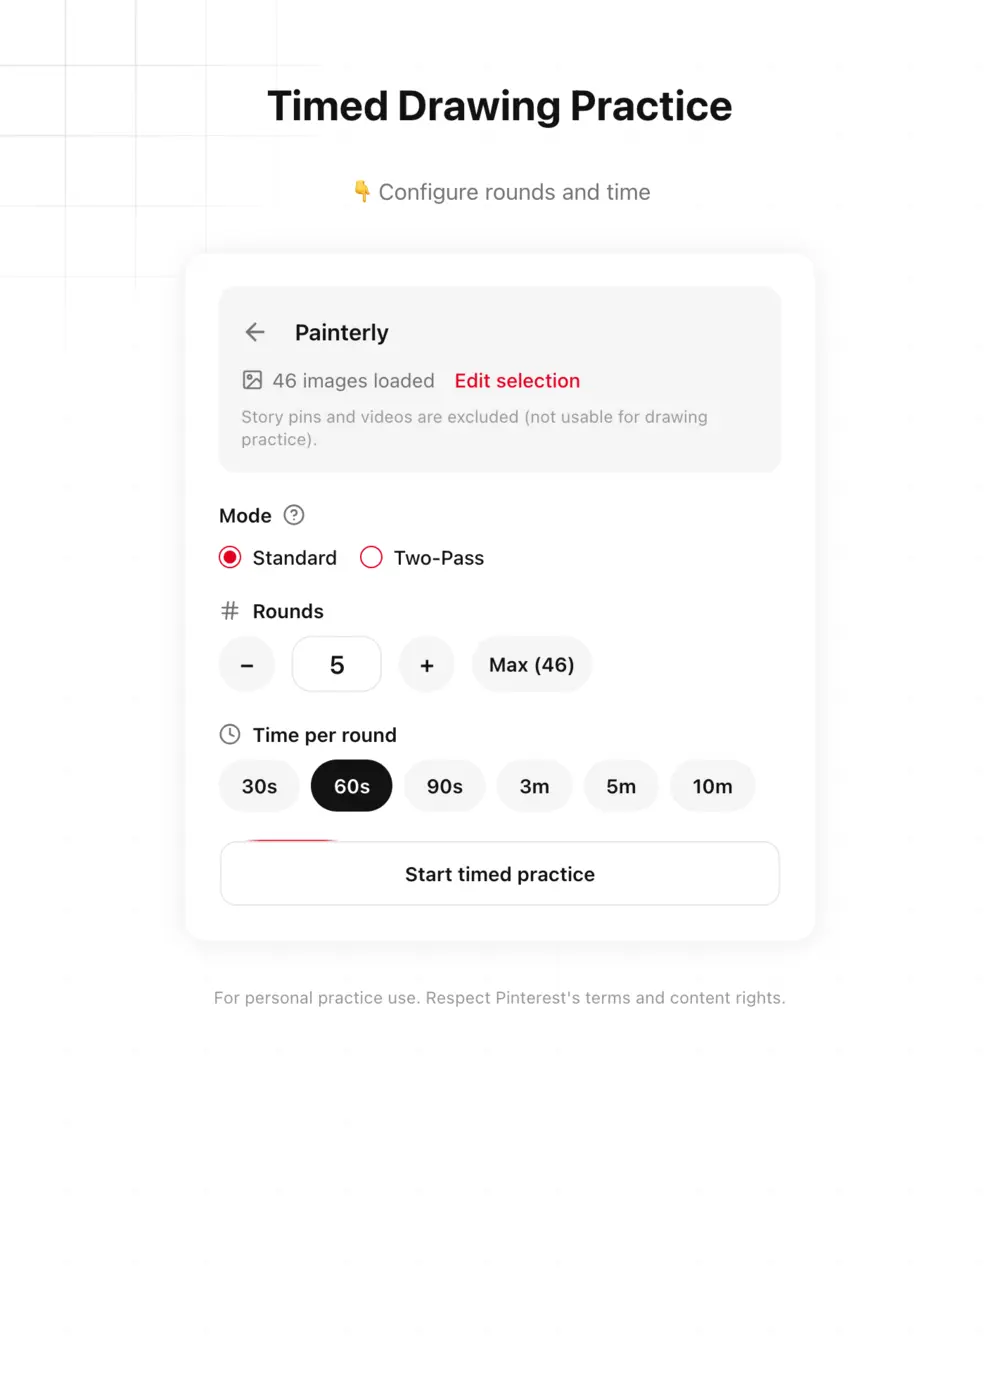Select 30s time per round
This screenshot has height=1377, width=1000.
pos(258,786)
